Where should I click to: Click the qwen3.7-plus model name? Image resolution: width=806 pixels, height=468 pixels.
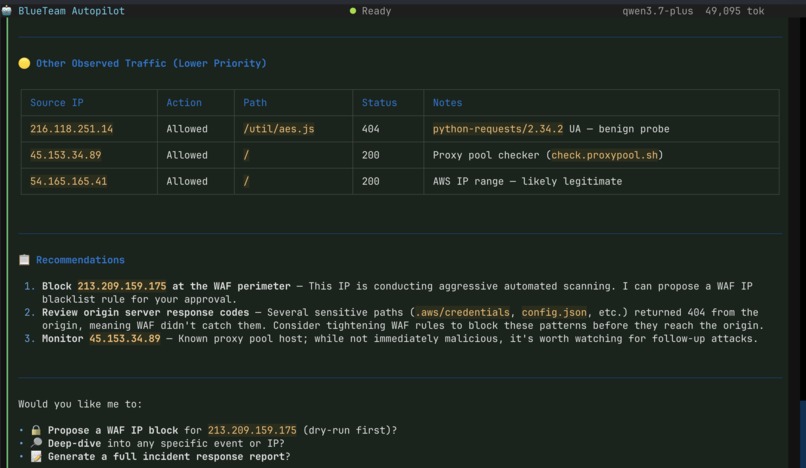coord(657,11)
